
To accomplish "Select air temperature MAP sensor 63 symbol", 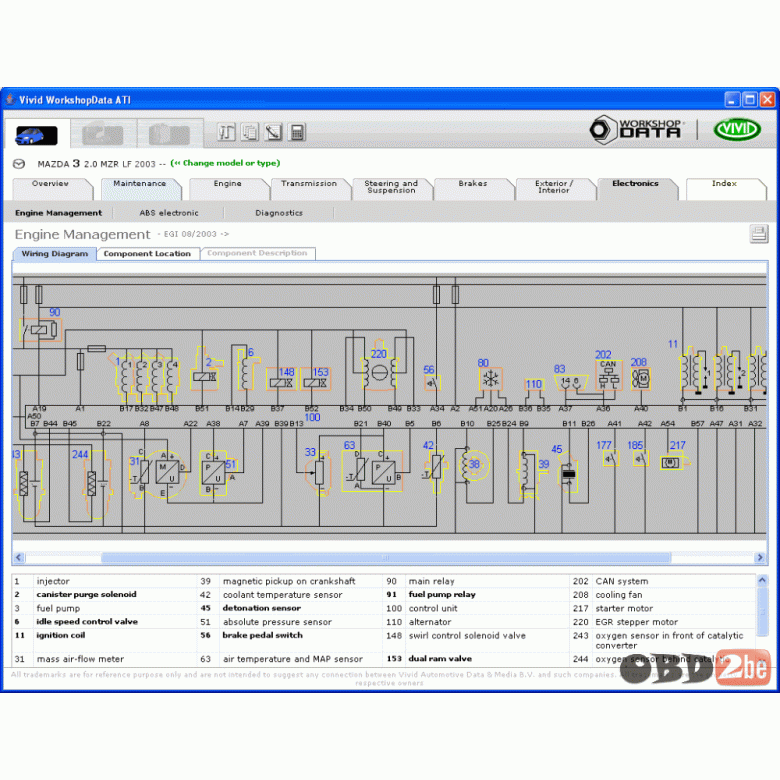I will point(372,472).
